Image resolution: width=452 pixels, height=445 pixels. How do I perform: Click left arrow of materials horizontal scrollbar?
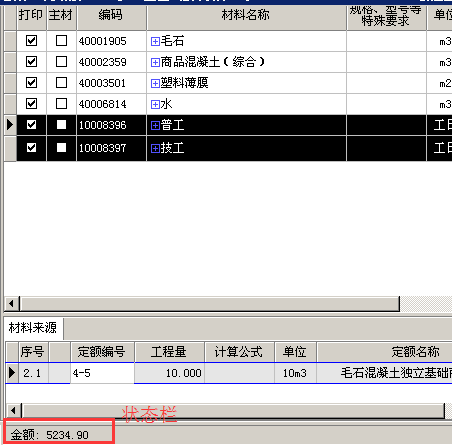[x=12, y=304]
